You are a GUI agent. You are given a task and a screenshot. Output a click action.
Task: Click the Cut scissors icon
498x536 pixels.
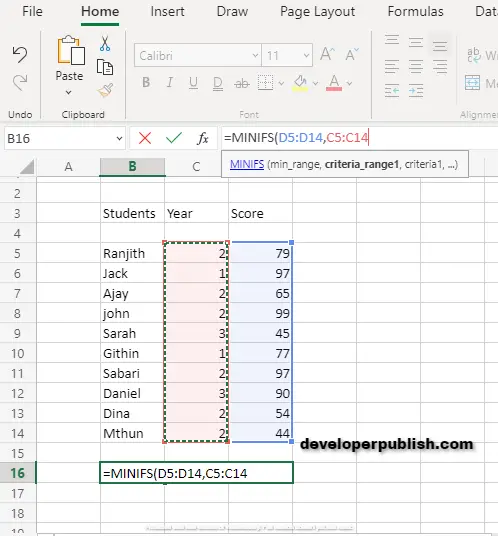(x=105, y=44)
